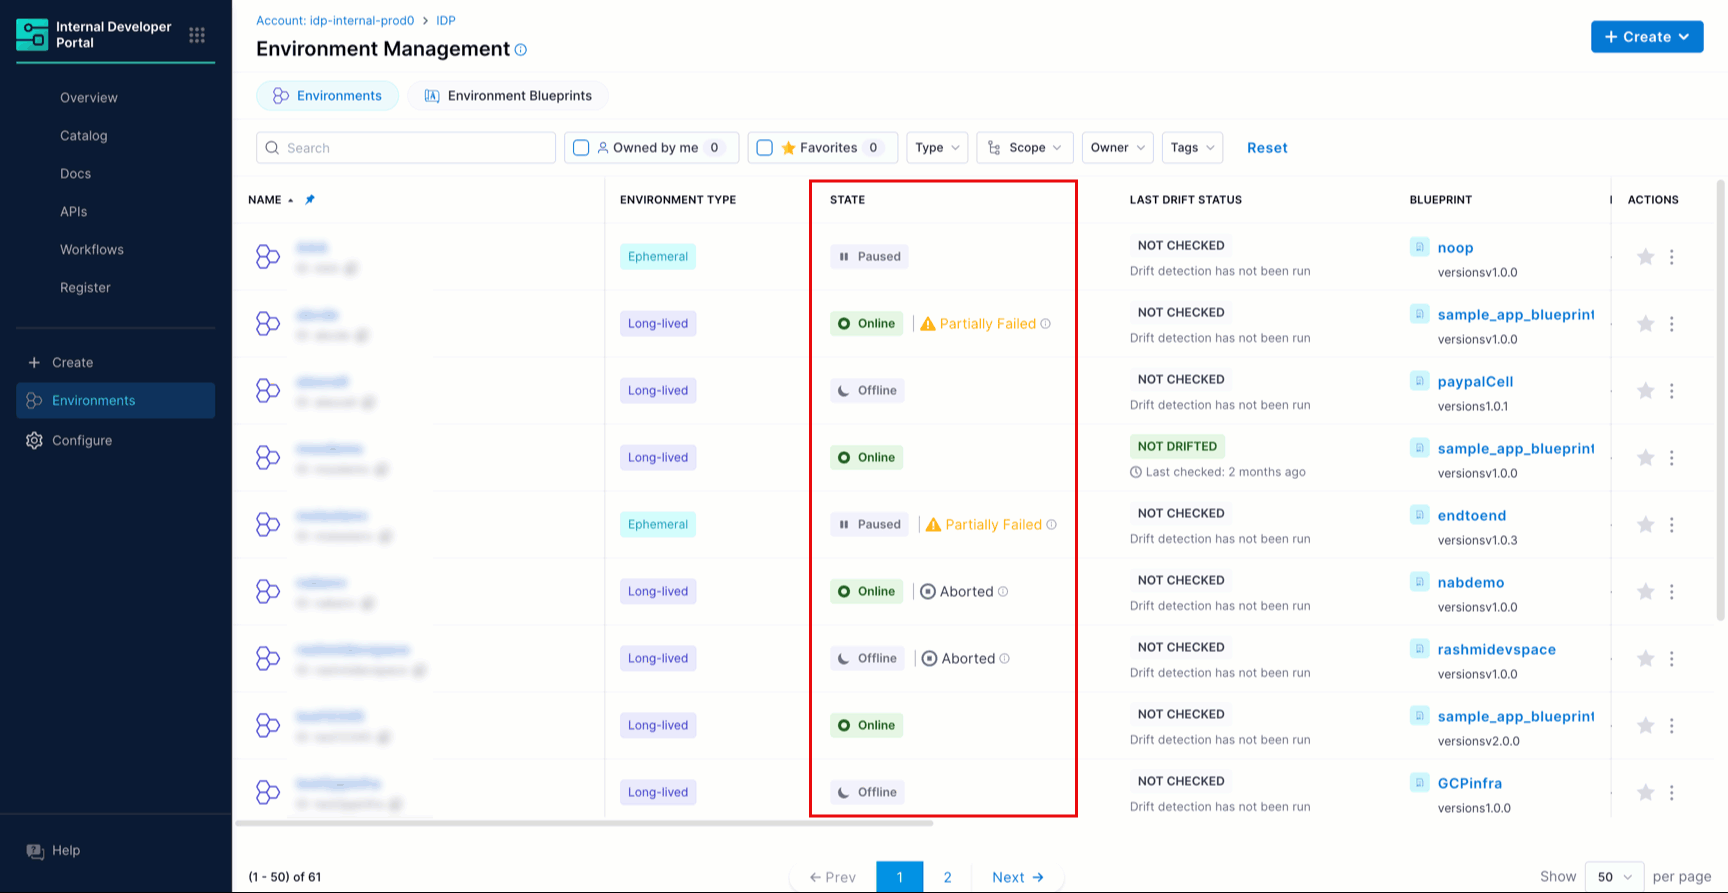1728x893 pixels.
Task: Click the Configure gear icon
Action: [34, 441]
